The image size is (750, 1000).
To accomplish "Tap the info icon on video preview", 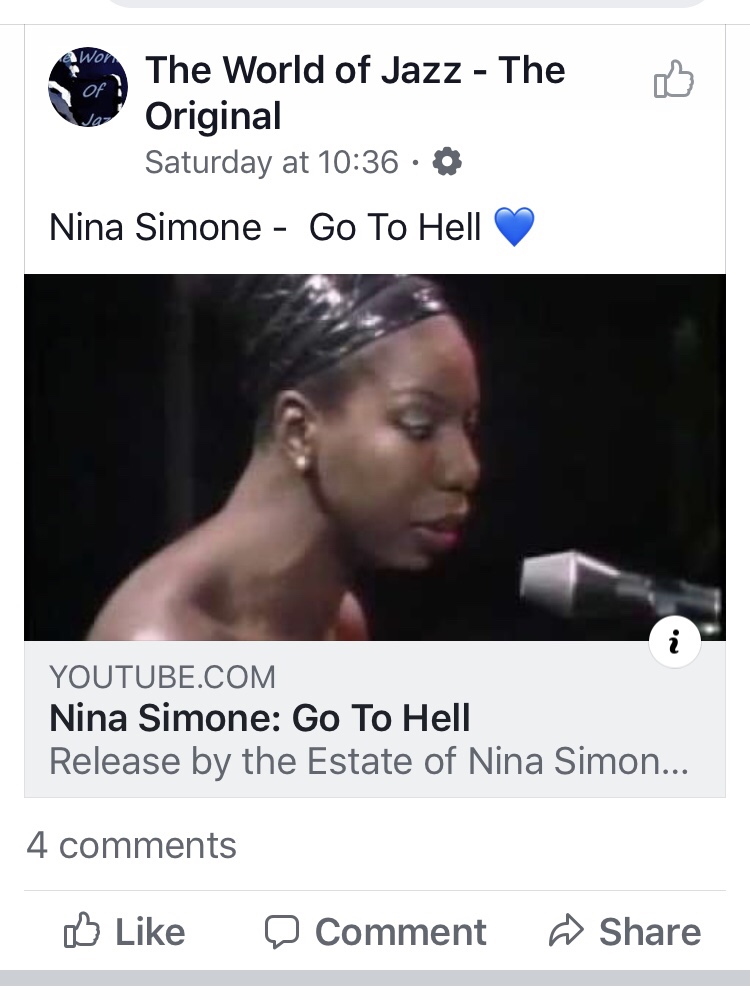I will (x=674, y=643).
